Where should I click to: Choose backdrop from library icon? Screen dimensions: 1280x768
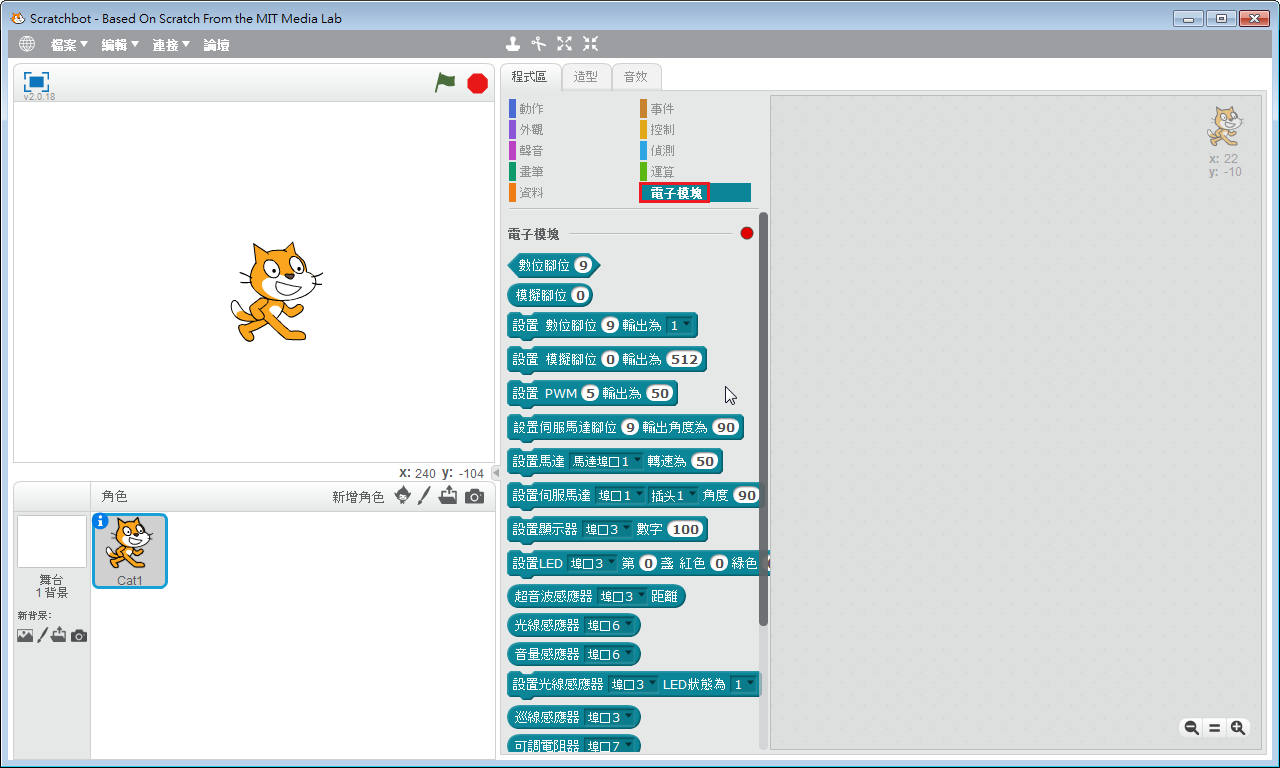point(25,635)
